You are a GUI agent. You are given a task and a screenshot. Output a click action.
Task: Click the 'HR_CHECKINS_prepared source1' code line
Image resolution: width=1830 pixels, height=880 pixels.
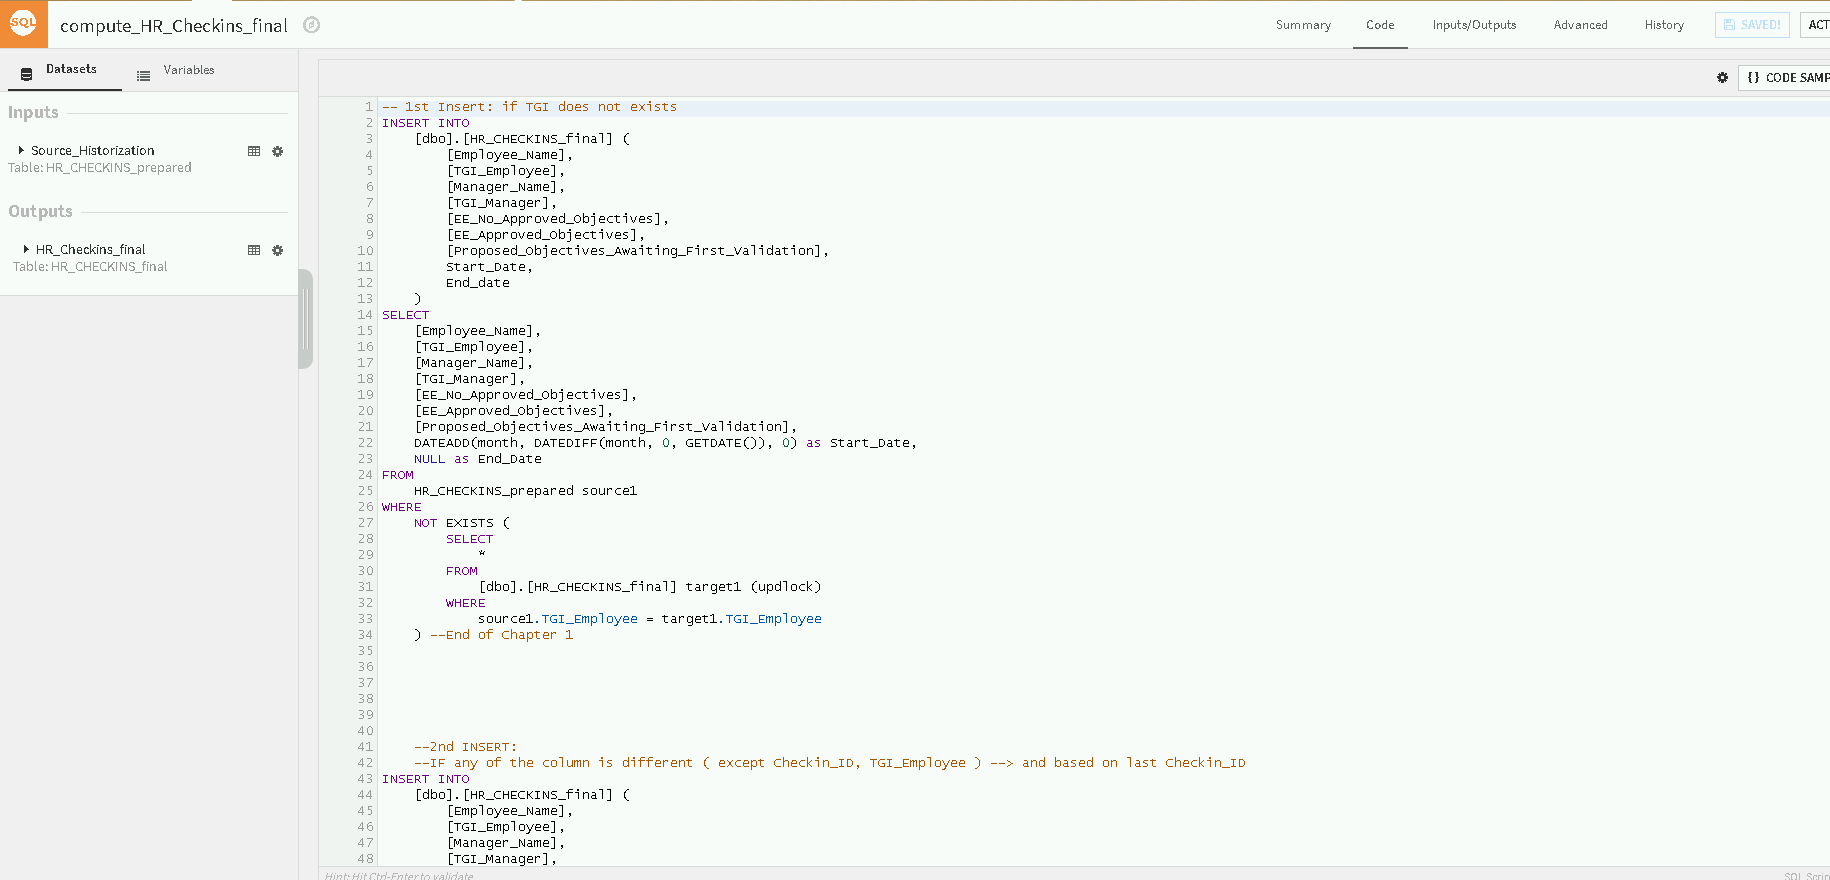525,491
